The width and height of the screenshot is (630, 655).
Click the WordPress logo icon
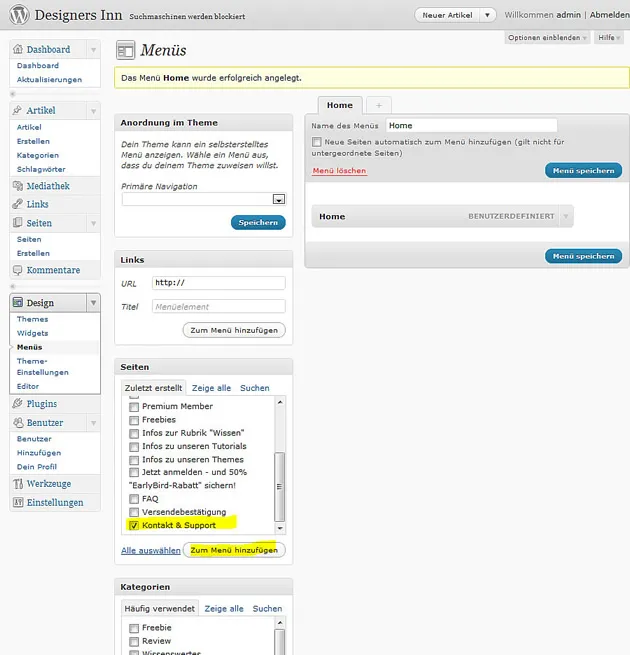tap(19, 15)
